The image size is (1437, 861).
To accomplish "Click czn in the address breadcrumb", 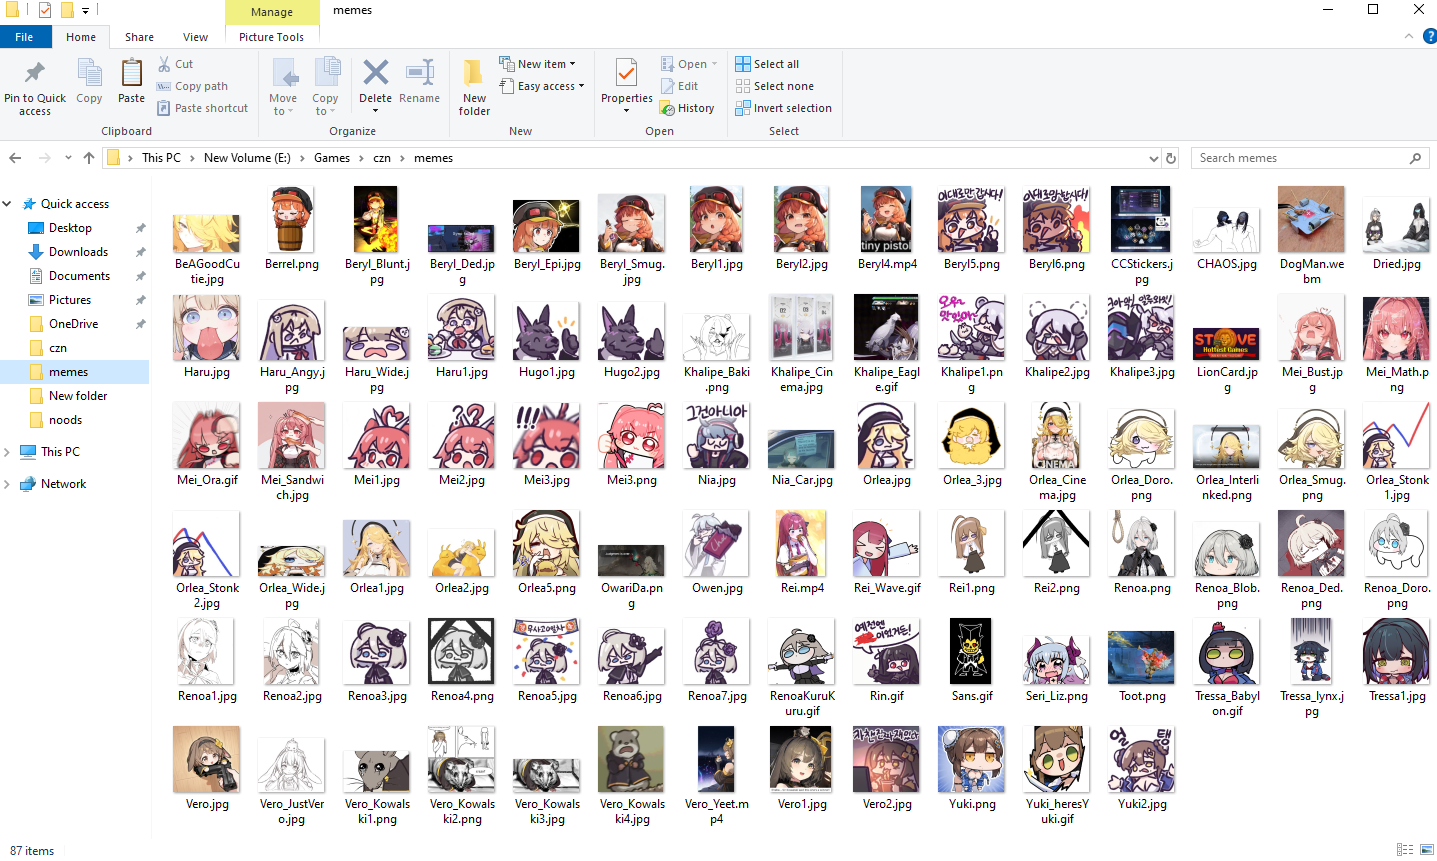I will coord(382,158).
